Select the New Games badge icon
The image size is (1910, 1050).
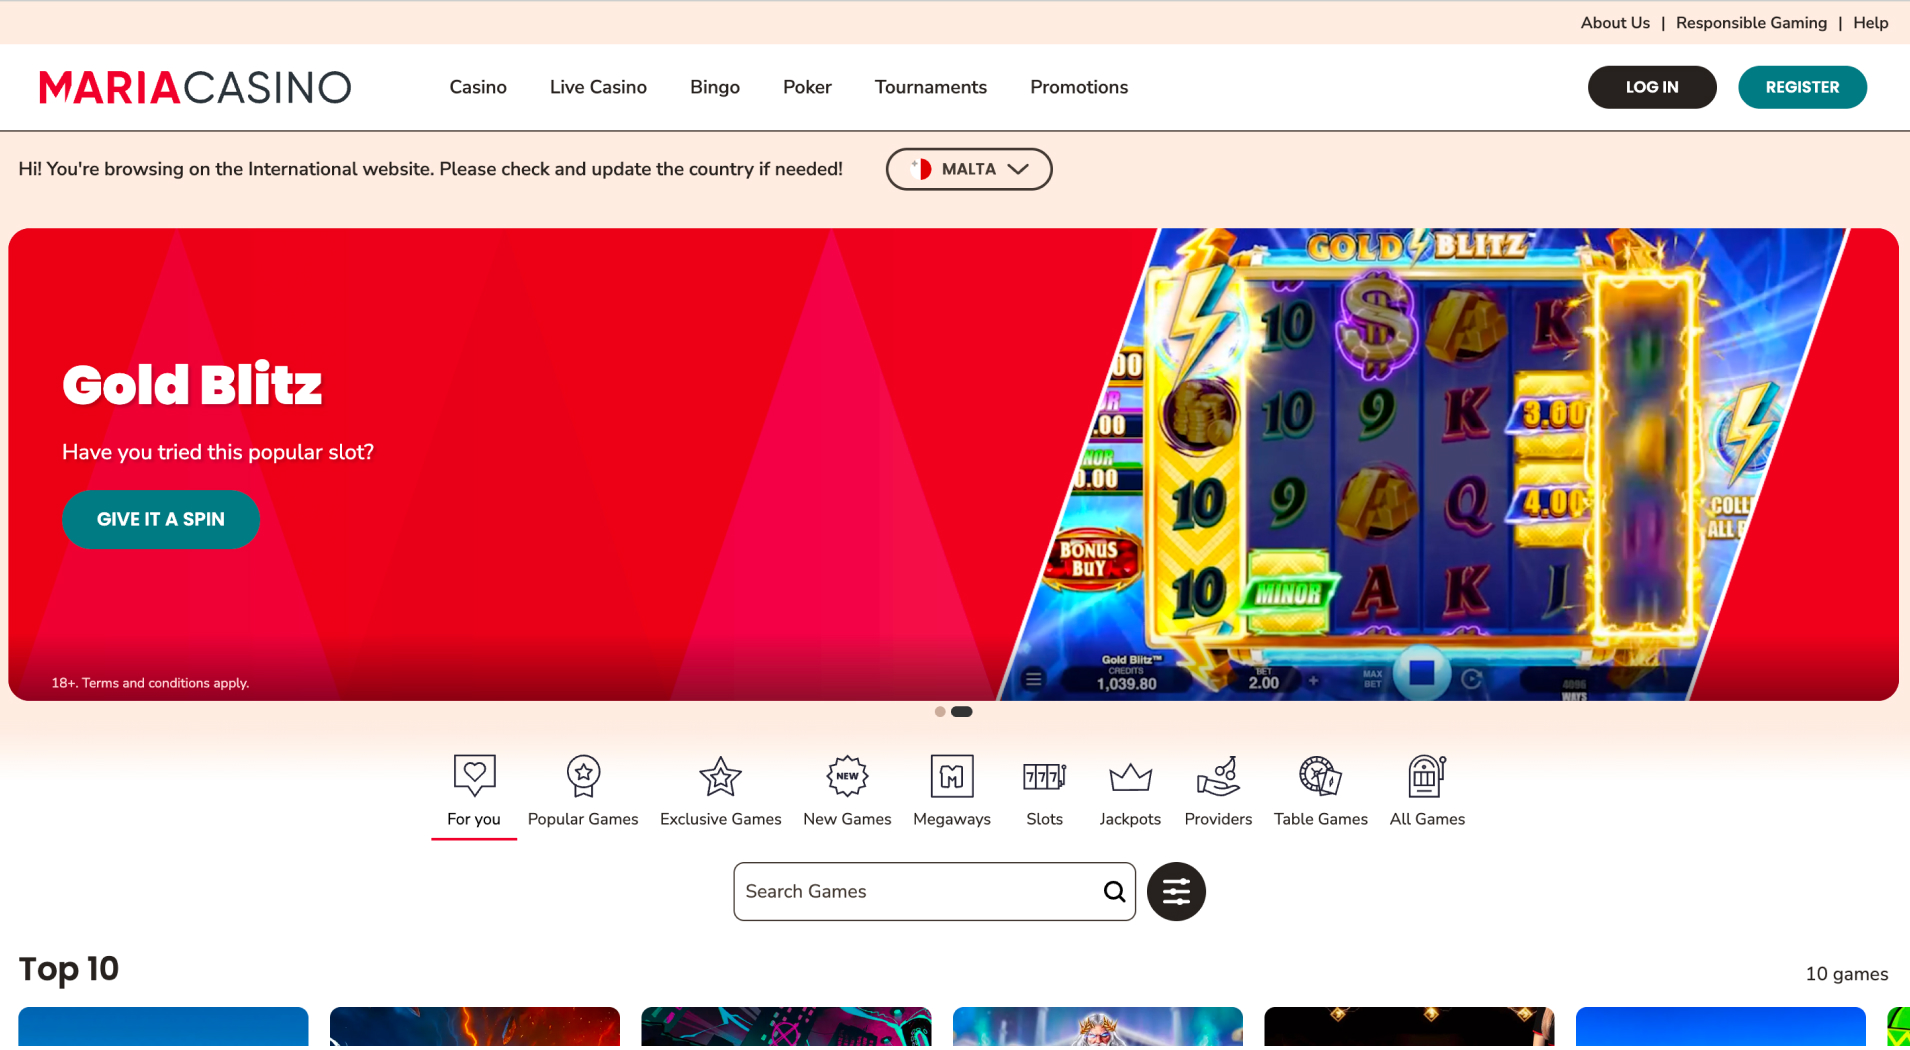point(847,775)
